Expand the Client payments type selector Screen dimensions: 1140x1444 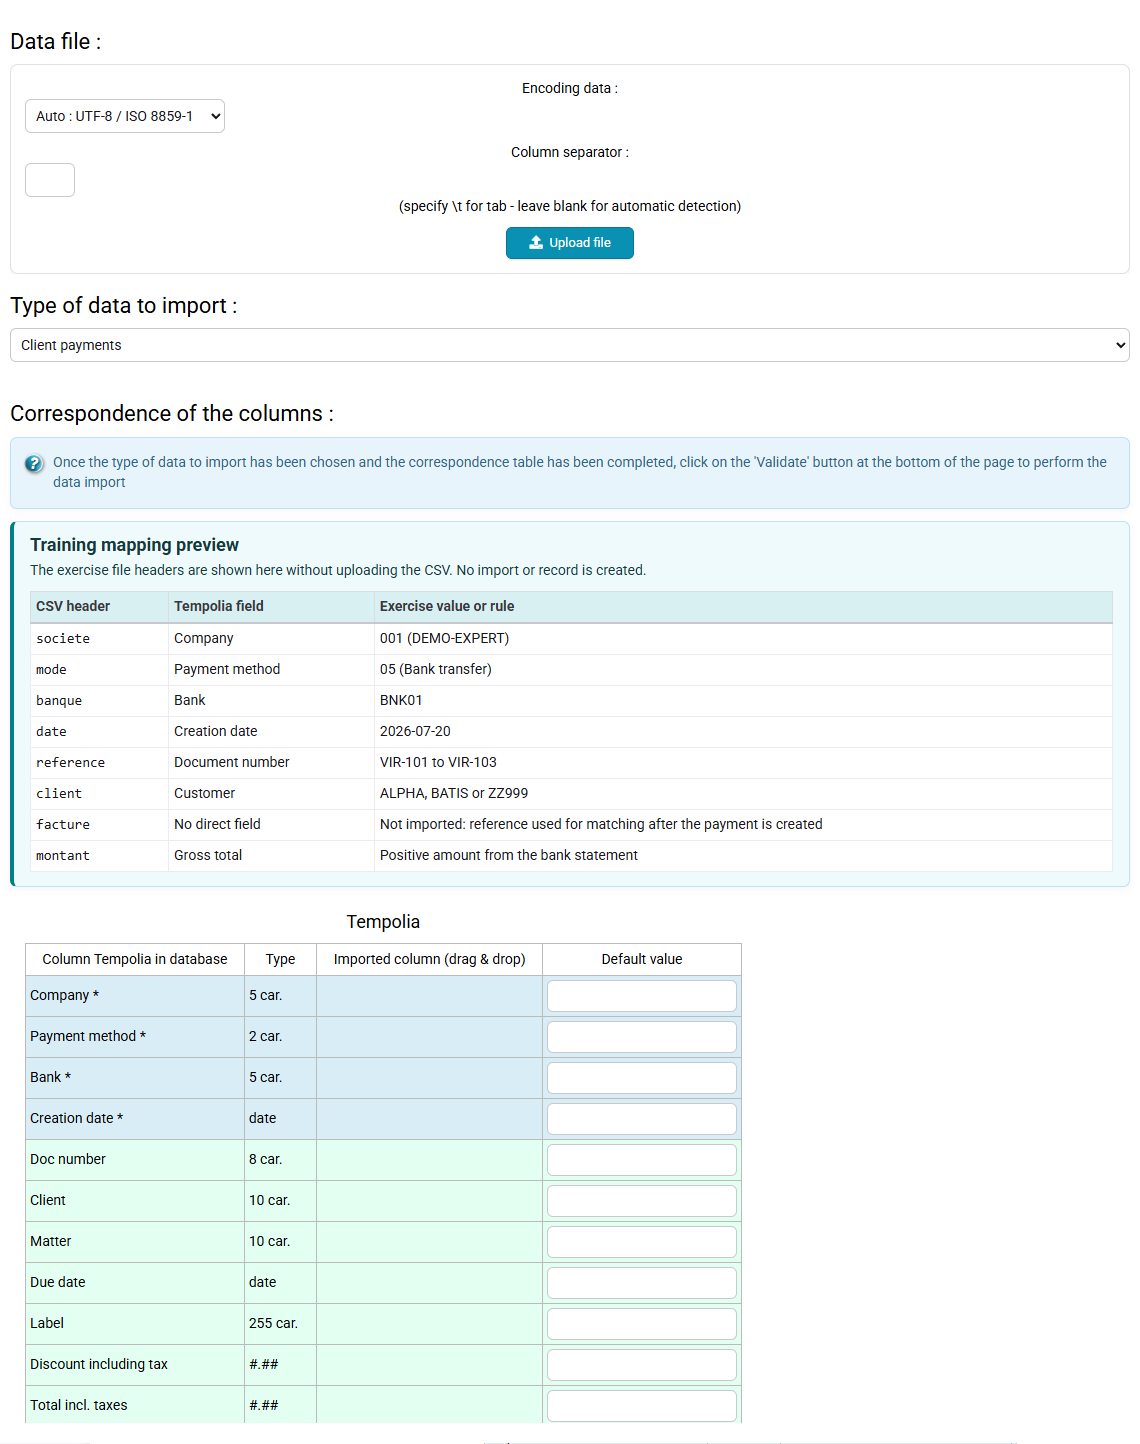pyautogui.click(x=570, y=345)
